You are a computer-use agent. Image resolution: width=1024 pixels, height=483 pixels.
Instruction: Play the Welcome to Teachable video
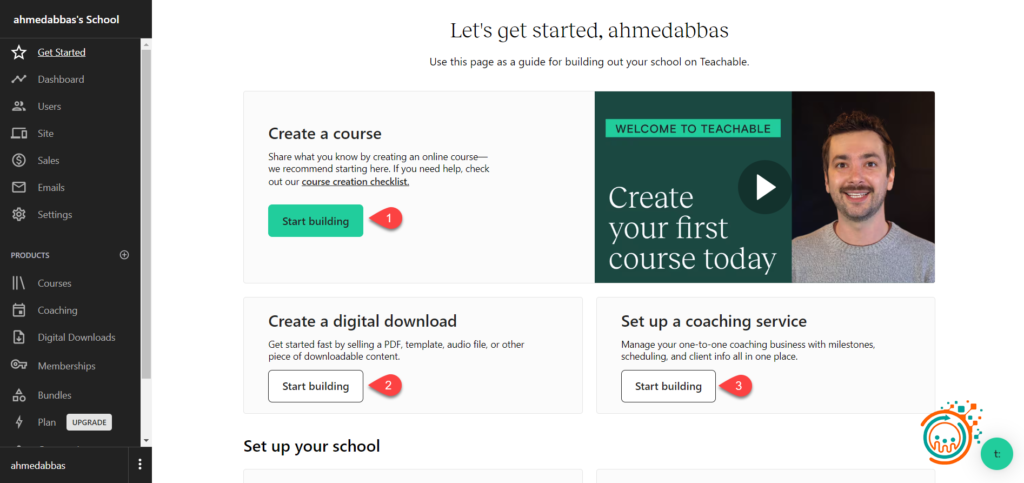pos(764,187)
